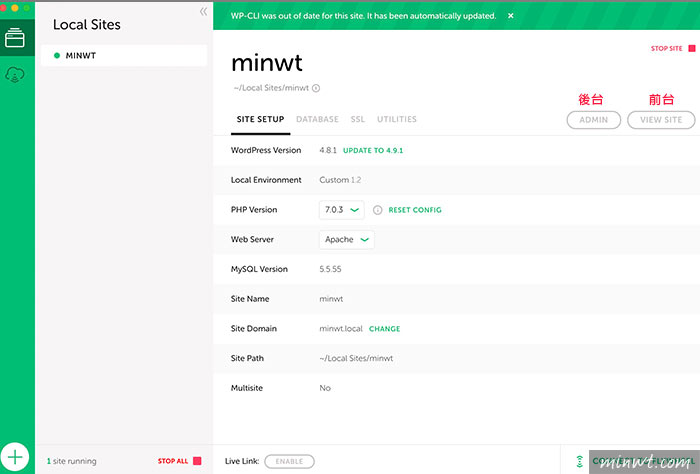Open WordPress Admin dashboard

[593, 120]
